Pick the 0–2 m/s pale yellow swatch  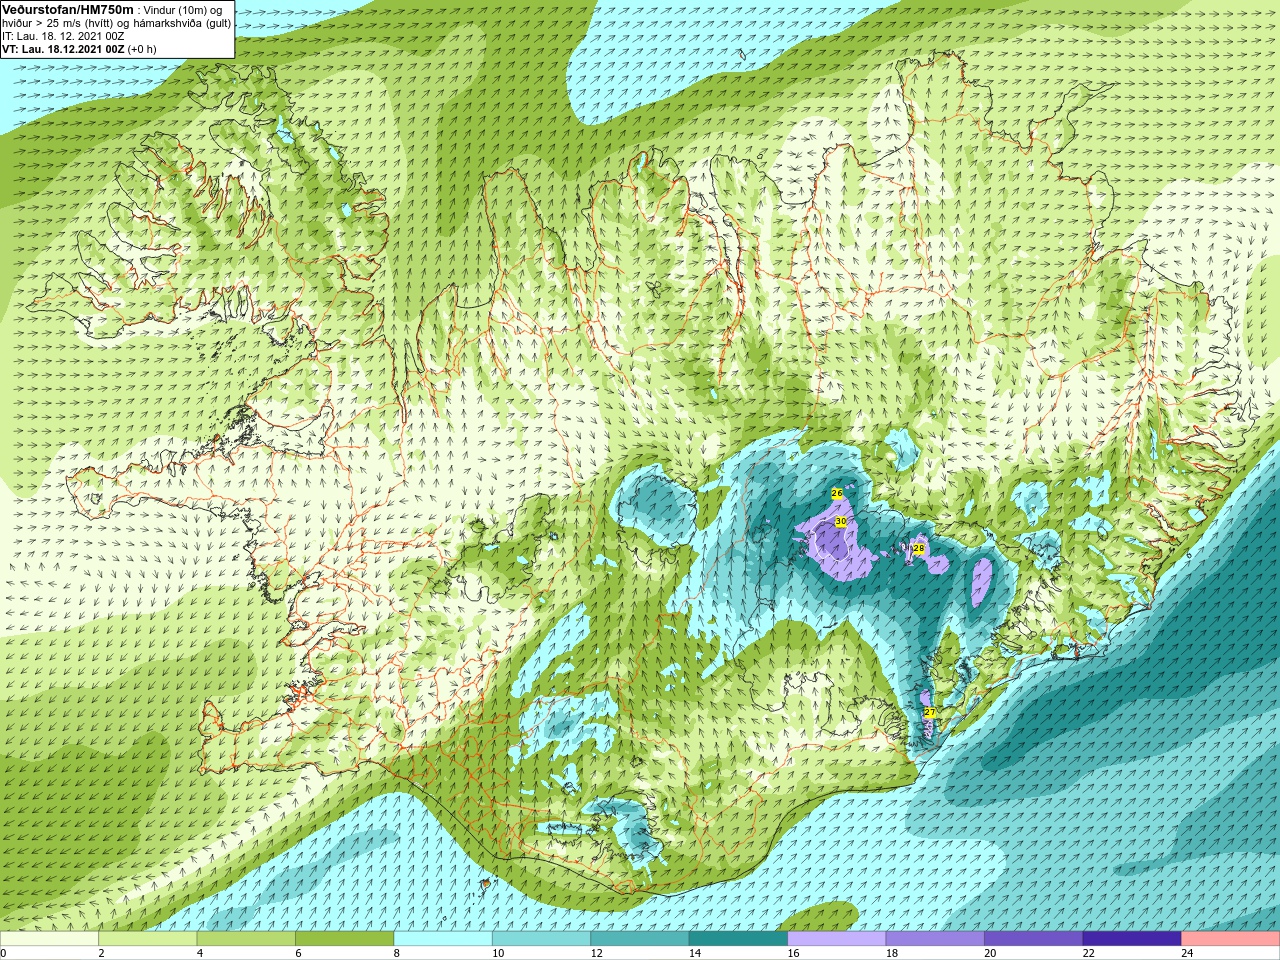[x=49, y=939]
